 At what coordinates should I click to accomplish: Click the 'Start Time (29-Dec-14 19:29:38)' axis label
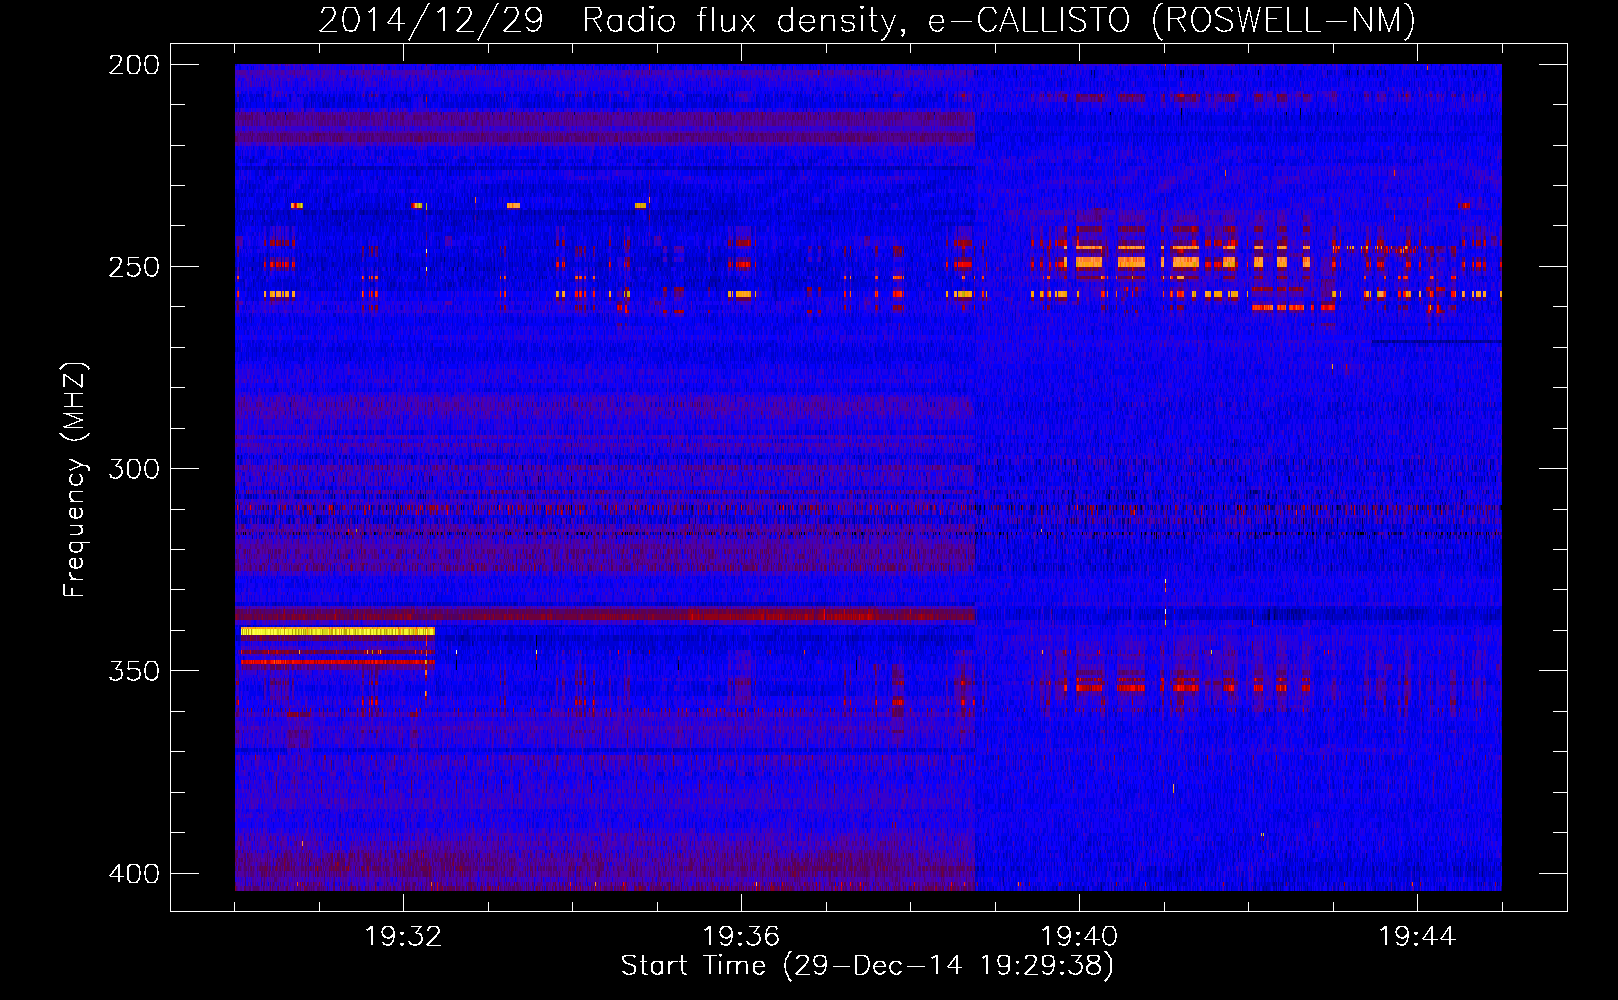[867, 966]
